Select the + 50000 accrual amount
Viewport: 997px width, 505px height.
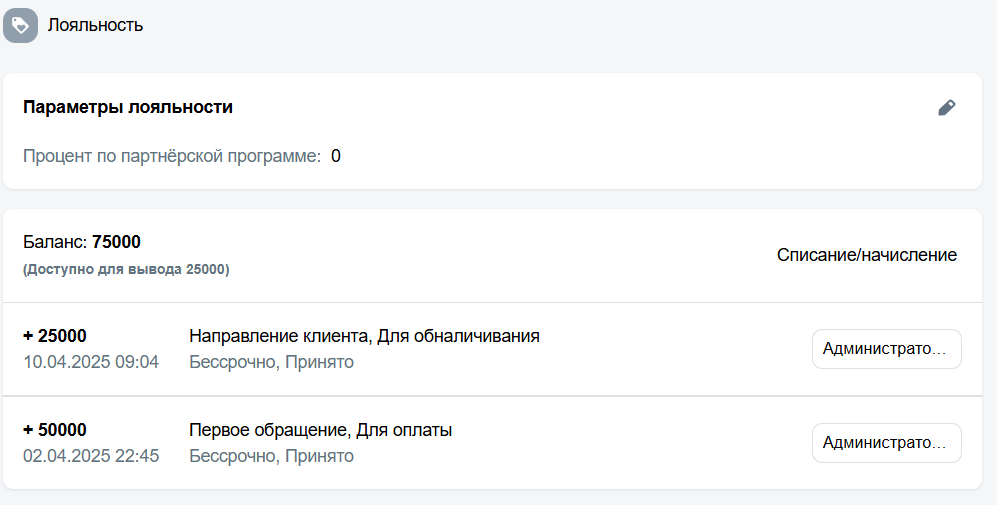tap(55, 431)
